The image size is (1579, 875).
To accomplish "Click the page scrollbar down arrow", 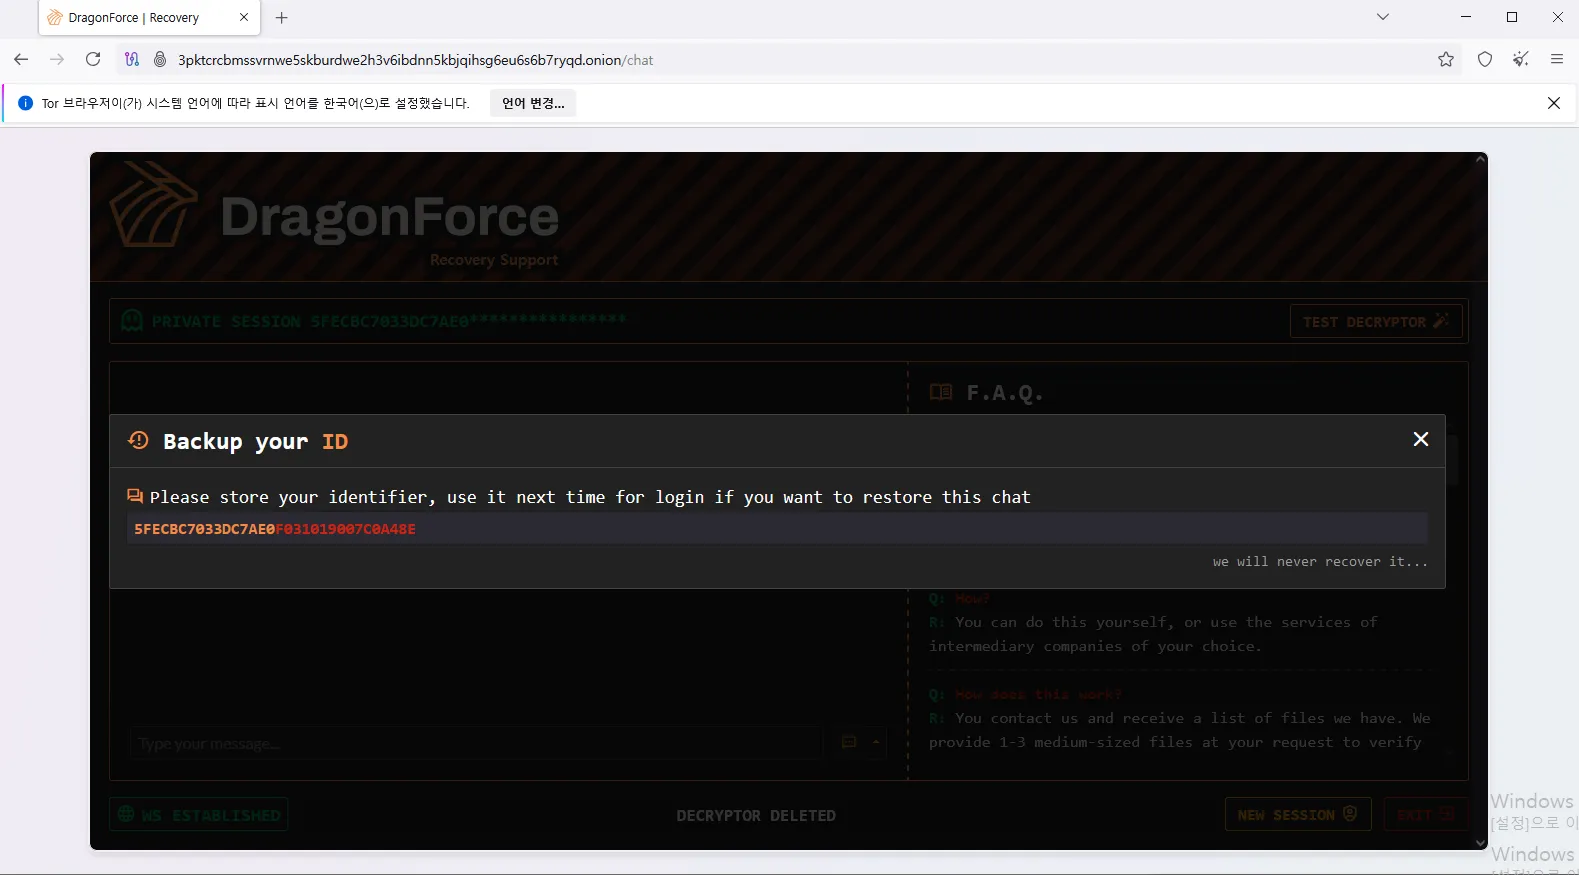I will (1481, 843).
